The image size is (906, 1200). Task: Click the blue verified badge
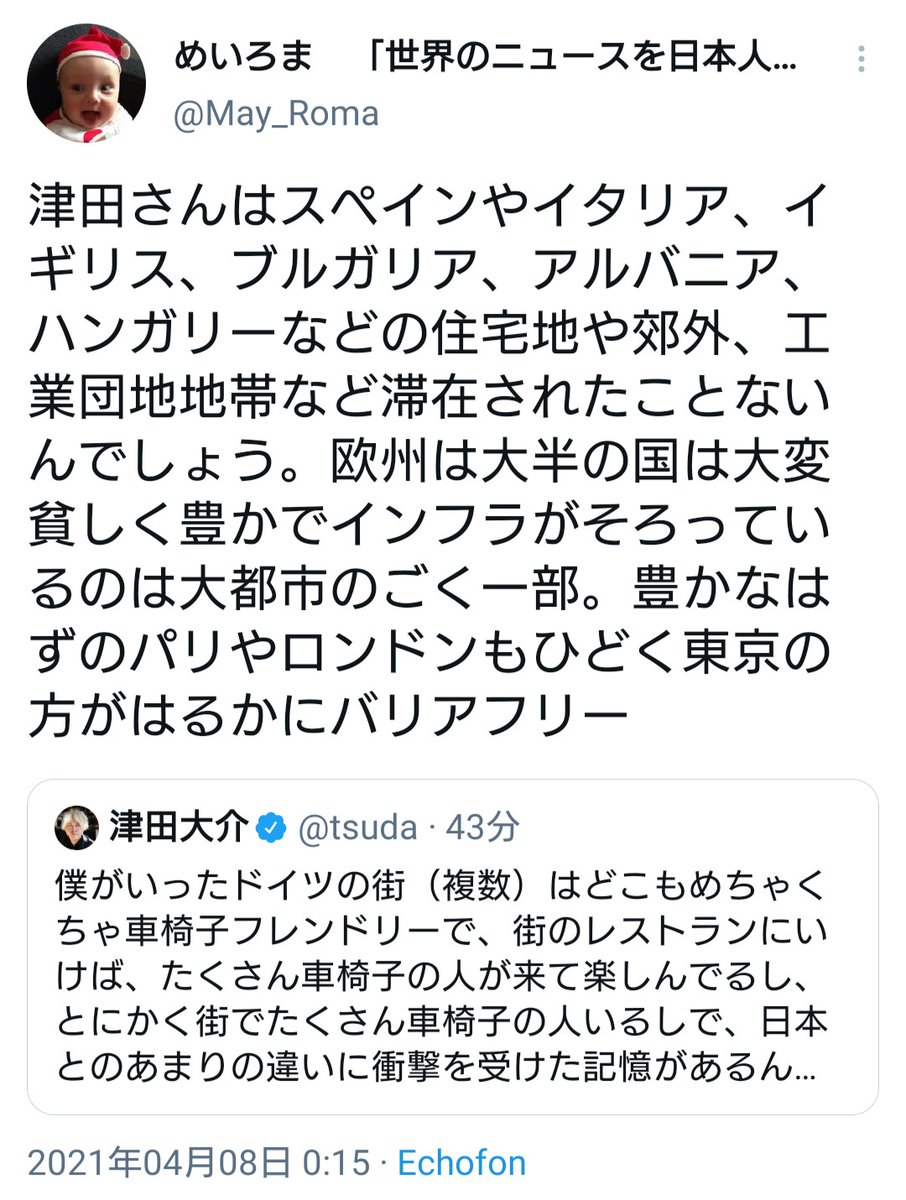click(271, 828)
